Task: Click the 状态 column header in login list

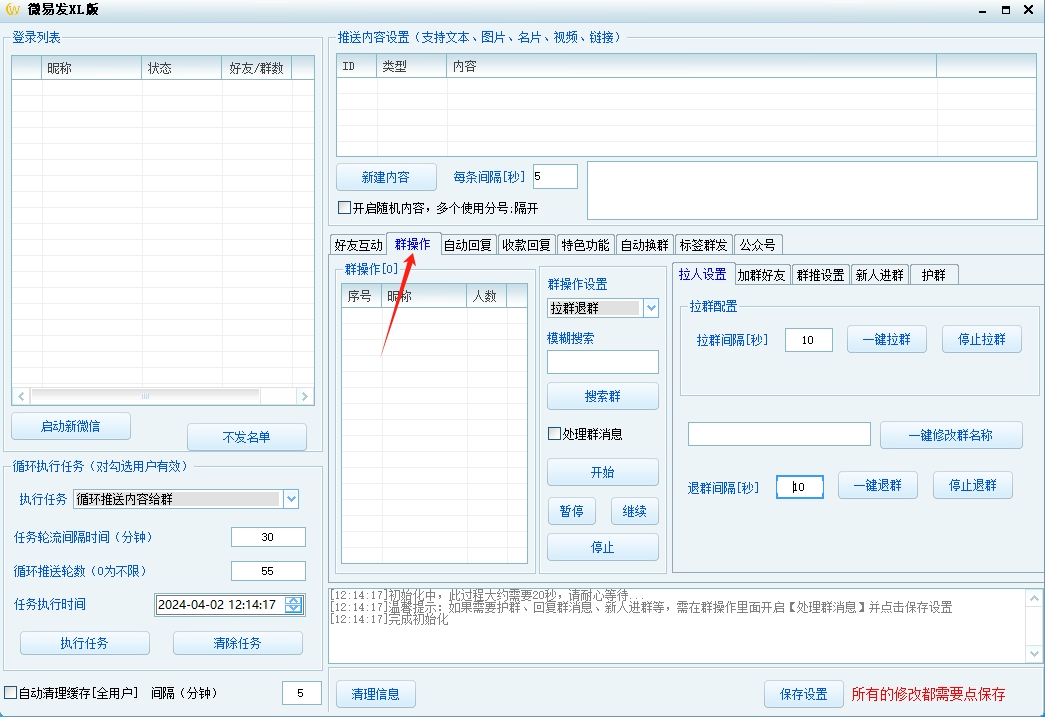Action: pyautogui.click(x=181, y=68)
